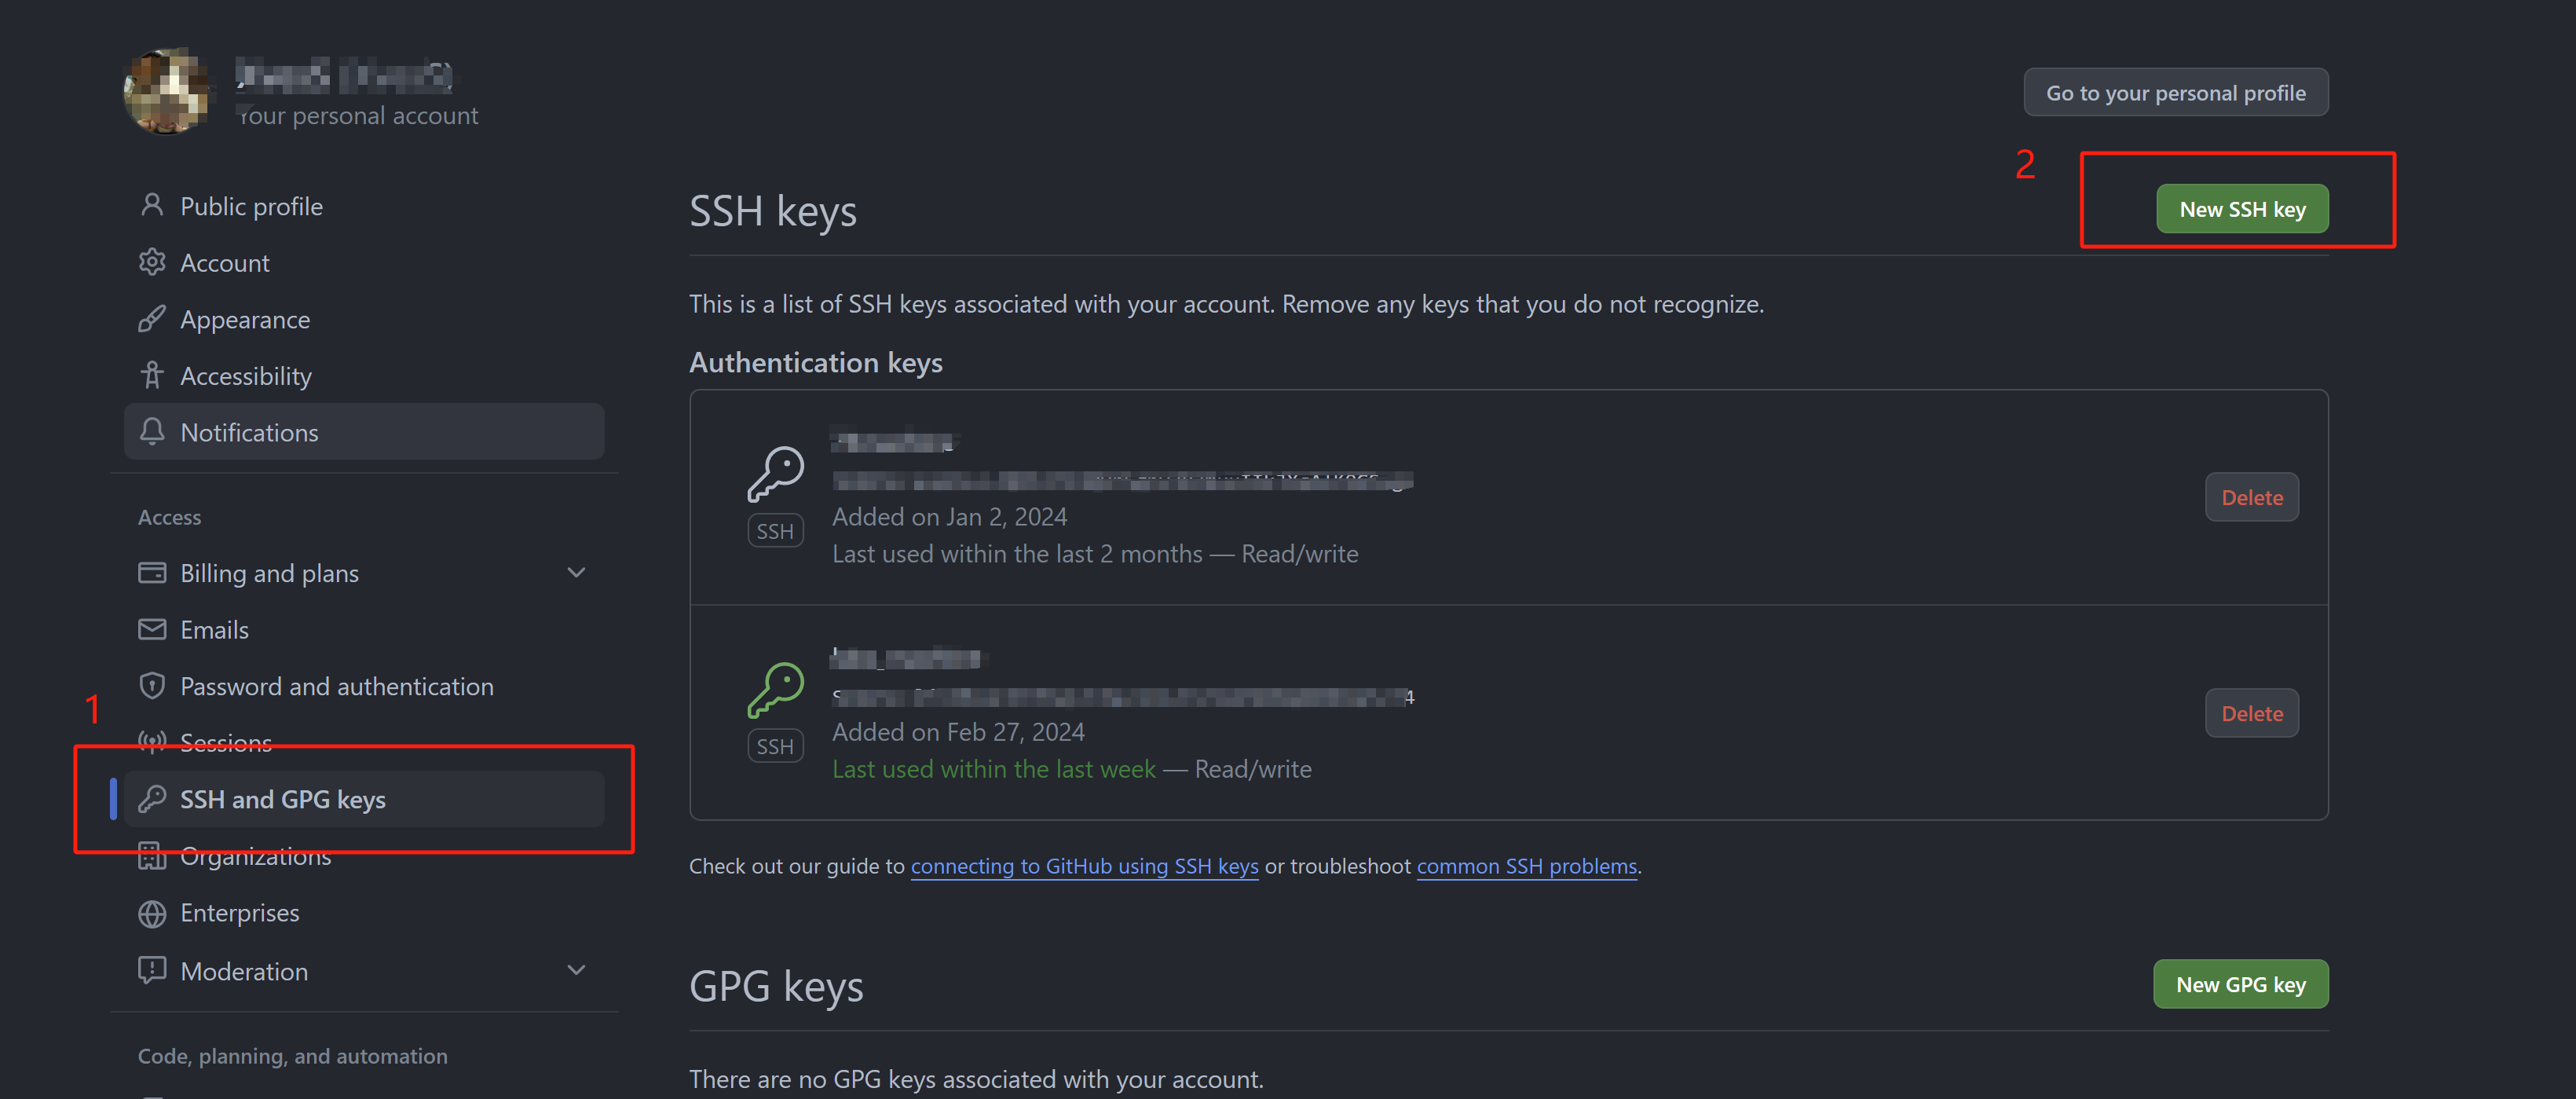Go to the Organizations settings page
This screenshot has height=1099, width=2576.
click(255, 857)
